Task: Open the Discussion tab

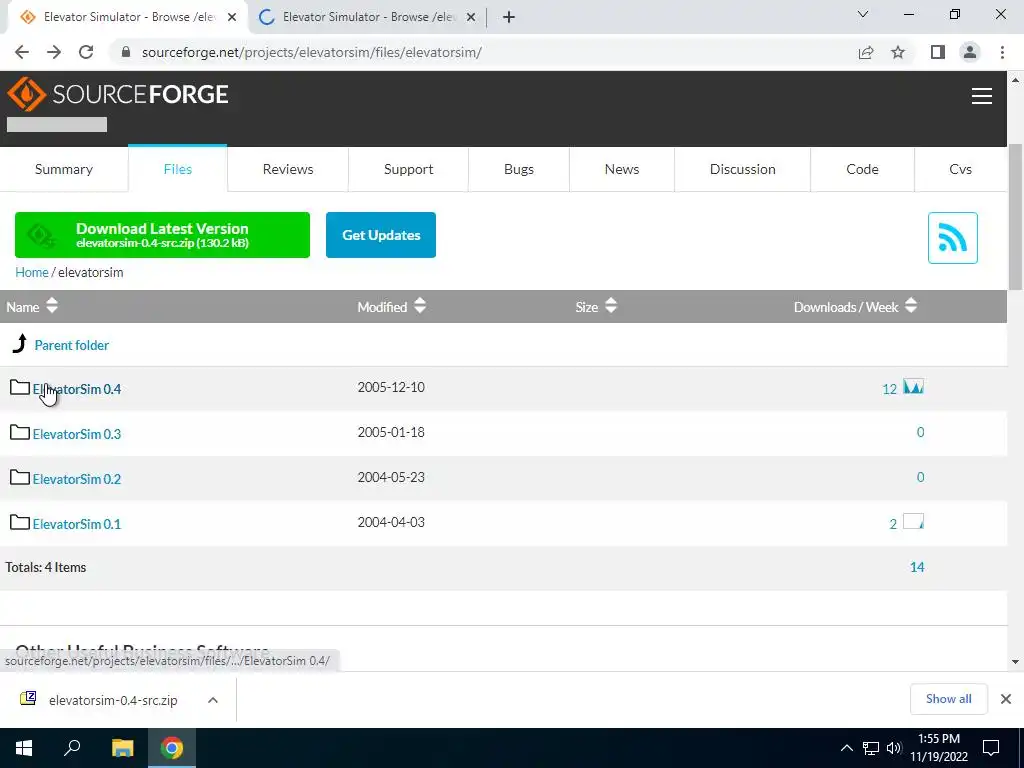Action: pyautogui.click(x=743, y=169)
